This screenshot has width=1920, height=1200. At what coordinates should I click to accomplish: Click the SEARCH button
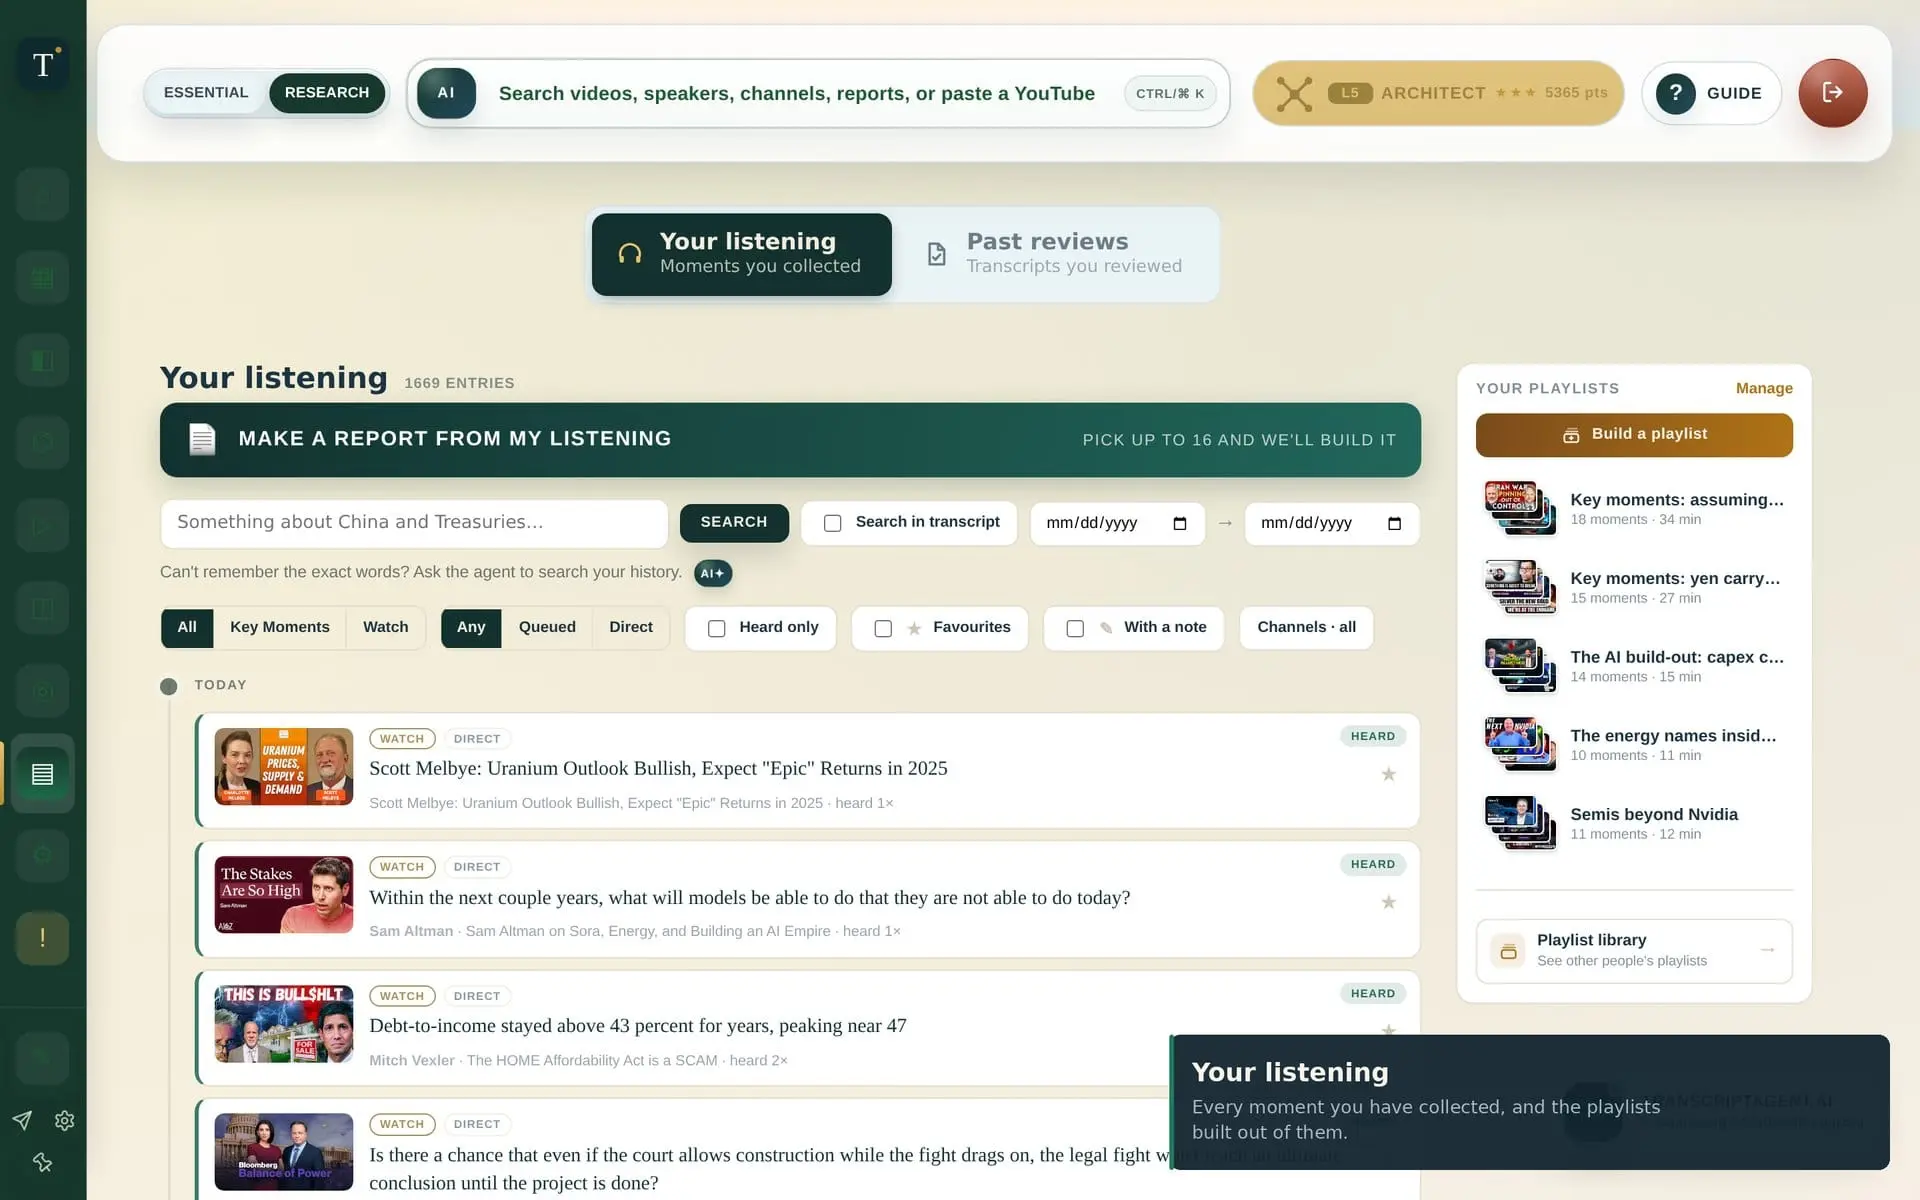tap(734, 523)
